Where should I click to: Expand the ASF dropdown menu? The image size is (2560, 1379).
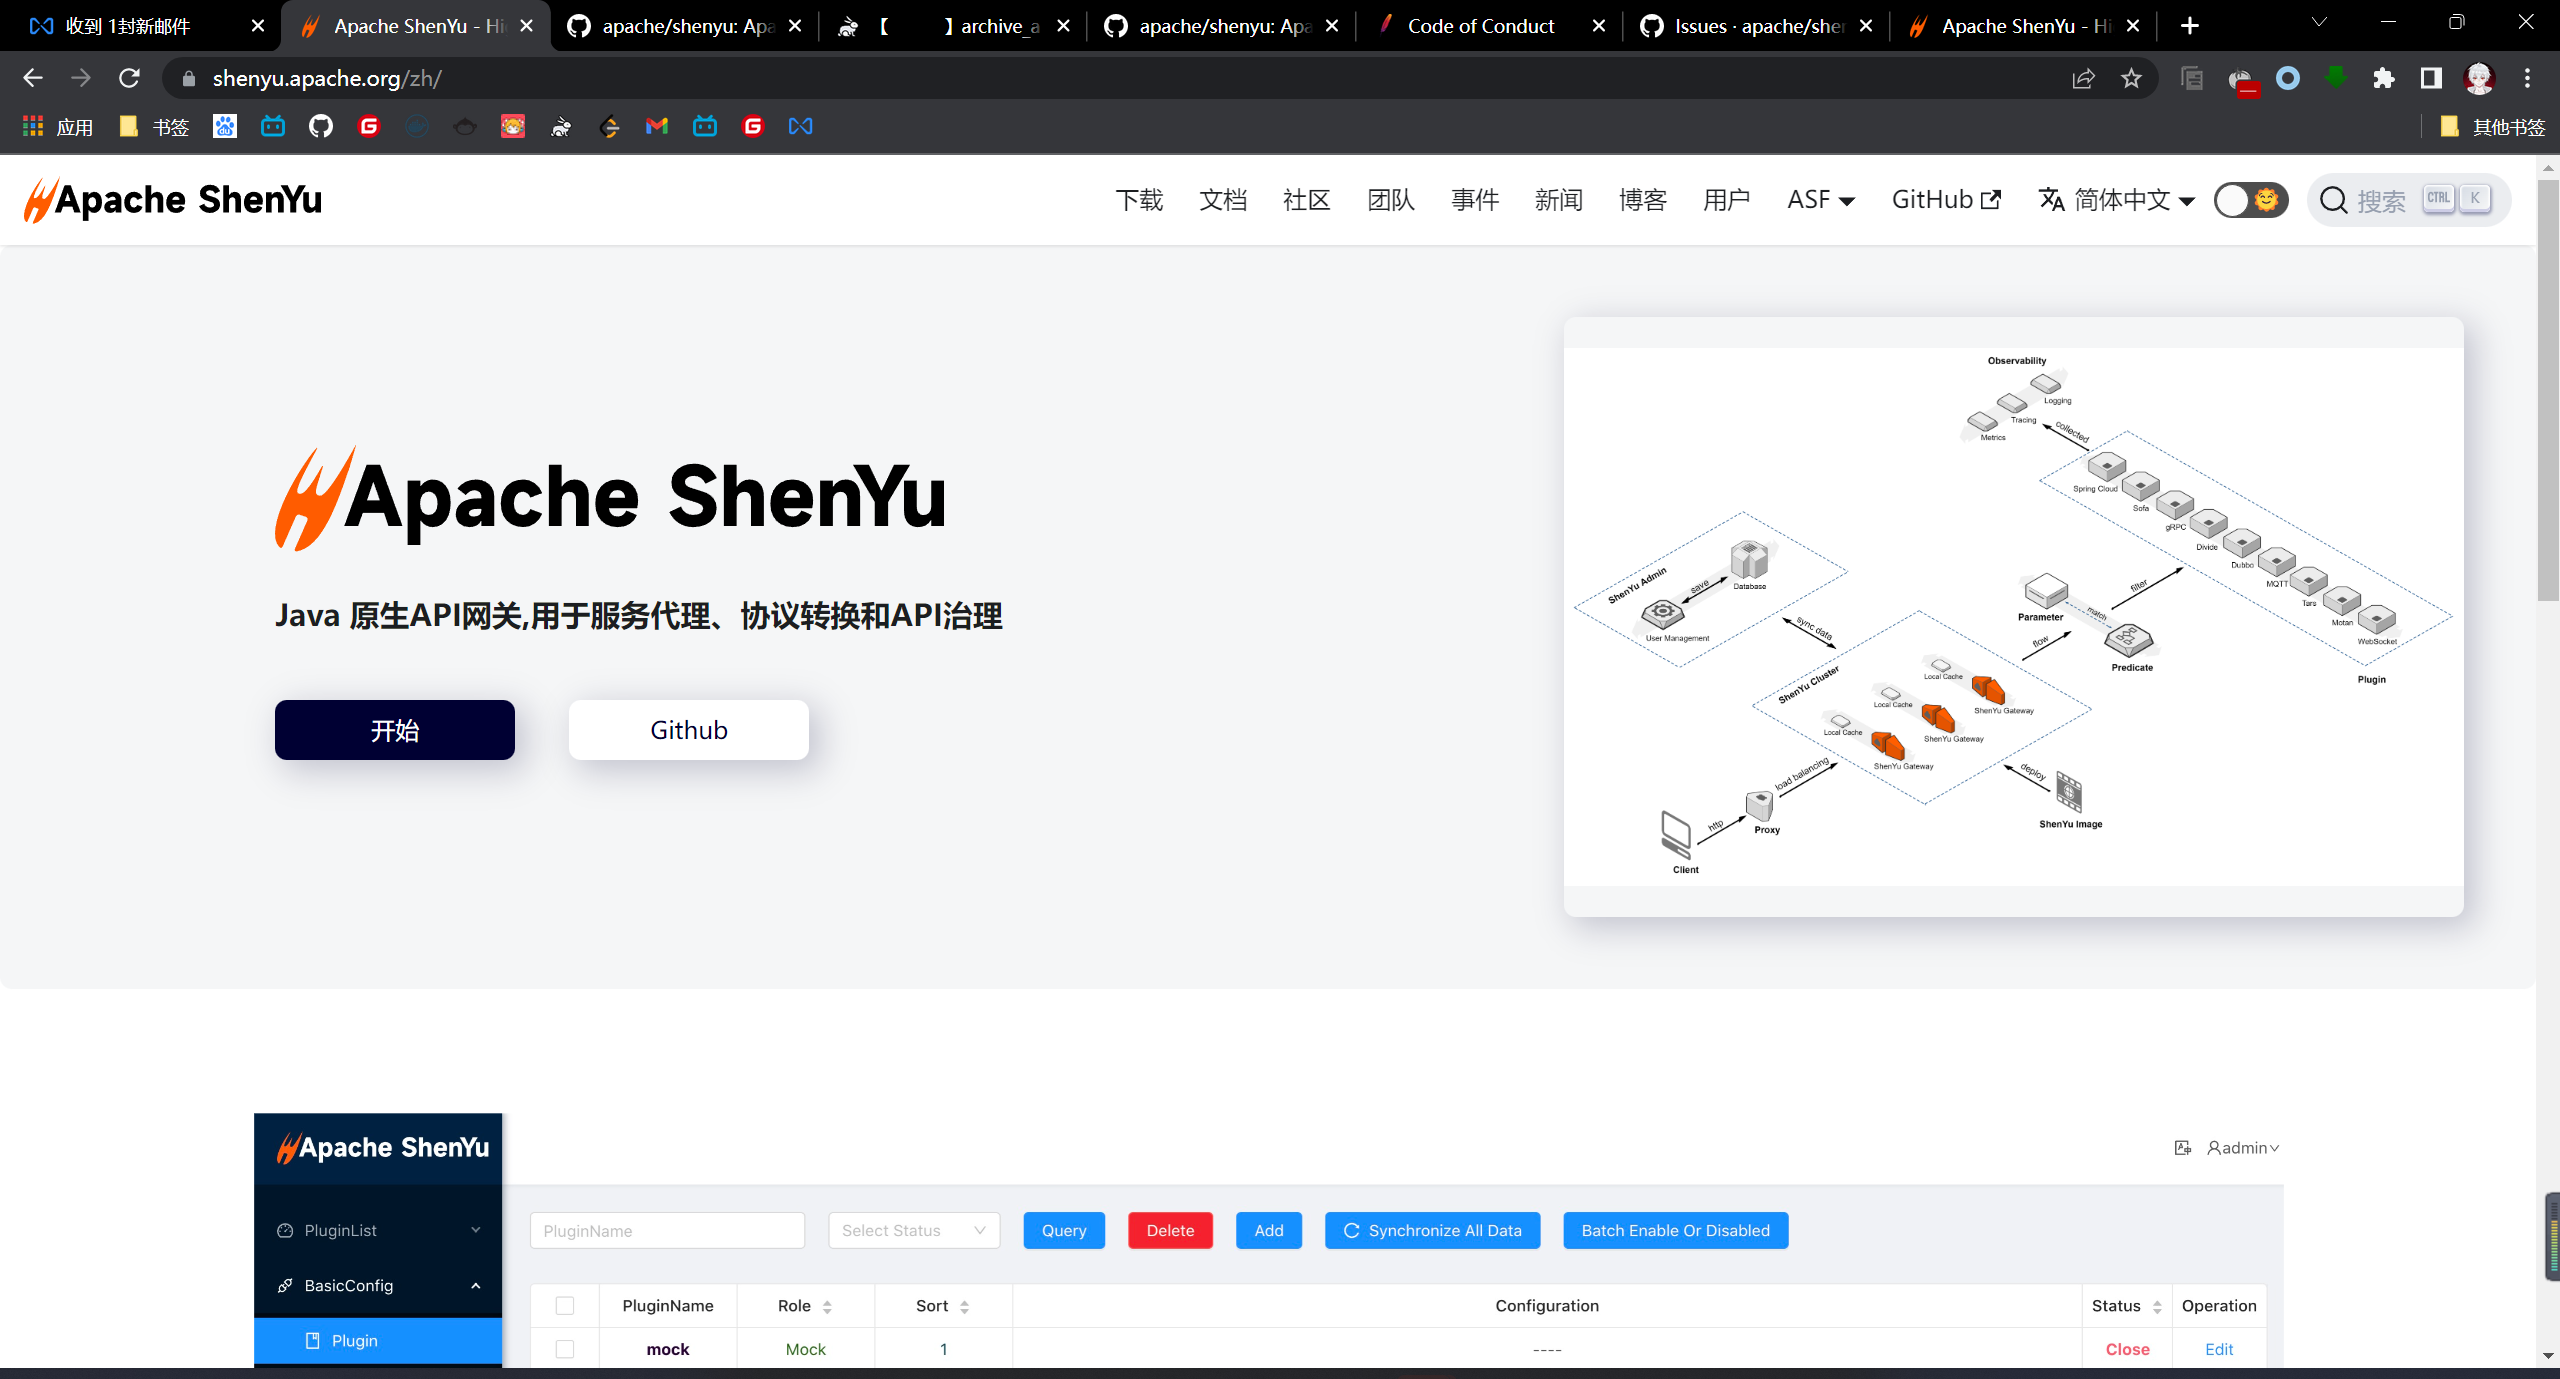pyautogui.click(x=1820, y=199)
